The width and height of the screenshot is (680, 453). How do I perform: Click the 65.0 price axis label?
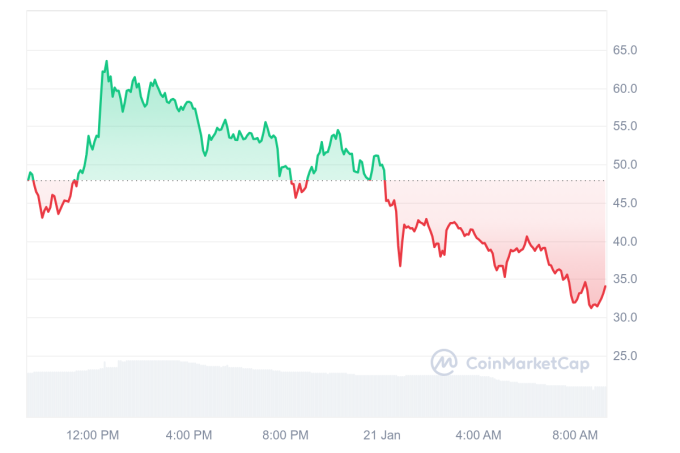tap(625, 50)
